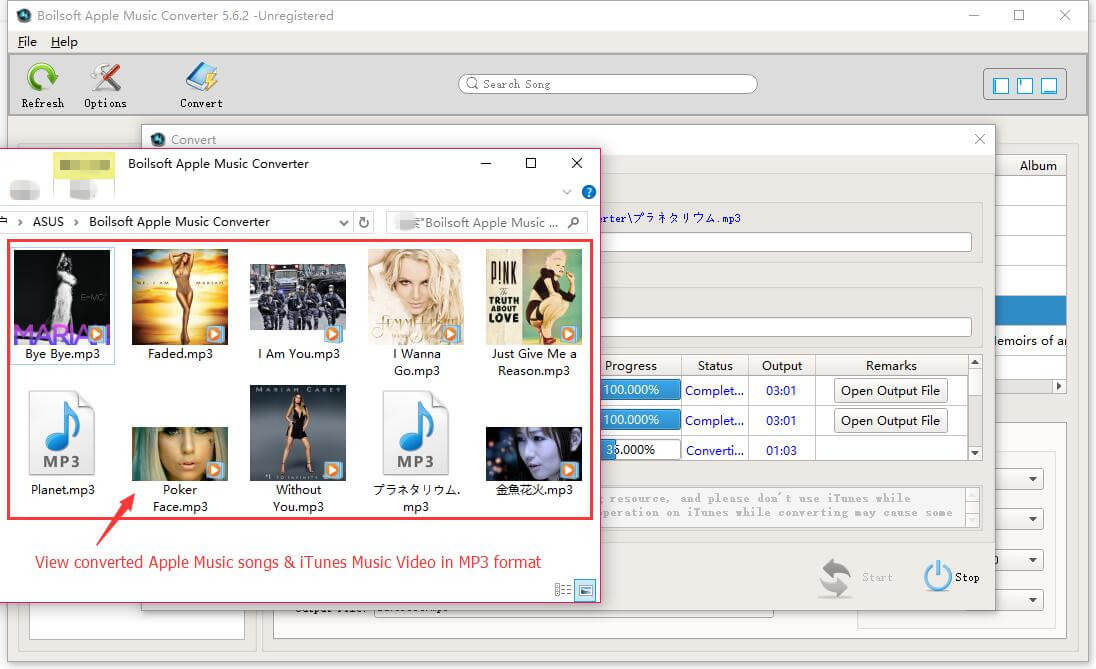Click Open Output File in second row
The image size is (1096, 669).
click(x=890, y=421)
